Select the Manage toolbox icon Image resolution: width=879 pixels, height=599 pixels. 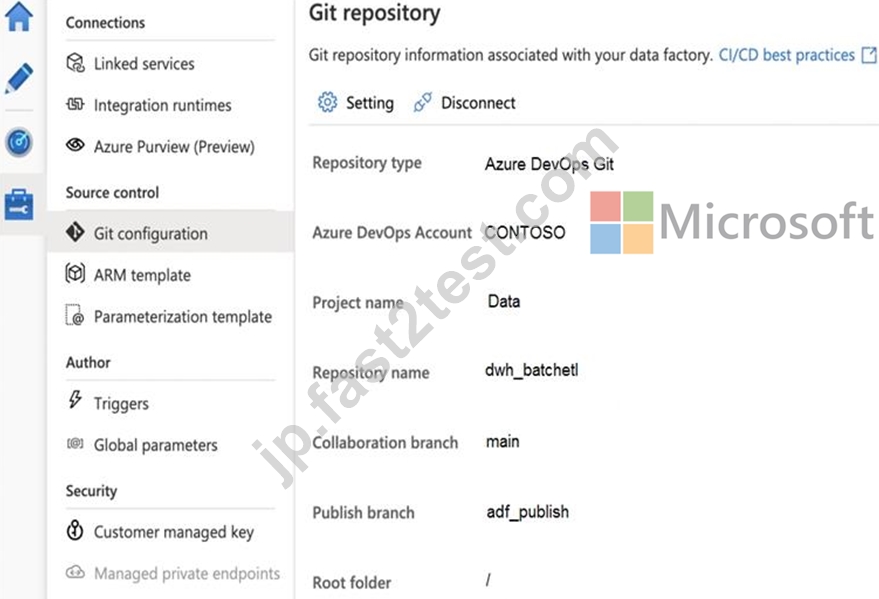click(x=19, y=205)
